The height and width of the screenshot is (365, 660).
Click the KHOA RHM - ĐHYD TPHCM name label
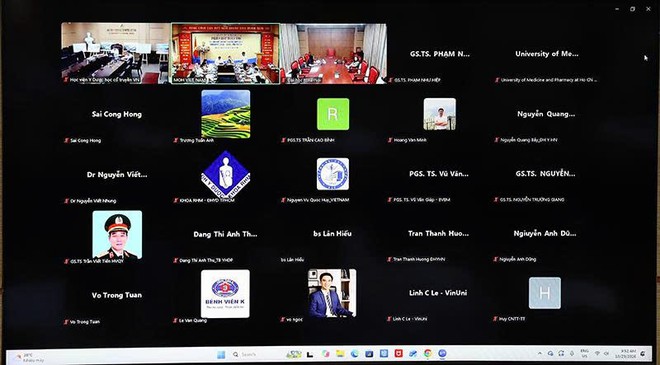(x=207, y=200)
